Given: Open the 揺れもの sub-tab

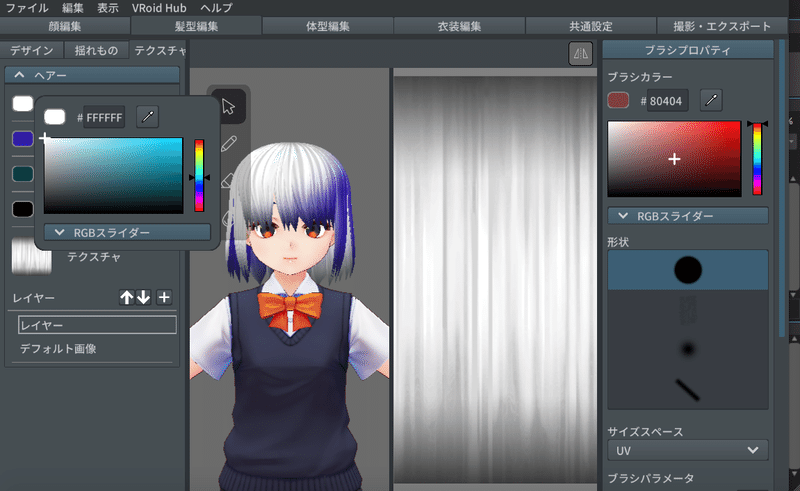Looking at the screenshot, I should (96, 50).
